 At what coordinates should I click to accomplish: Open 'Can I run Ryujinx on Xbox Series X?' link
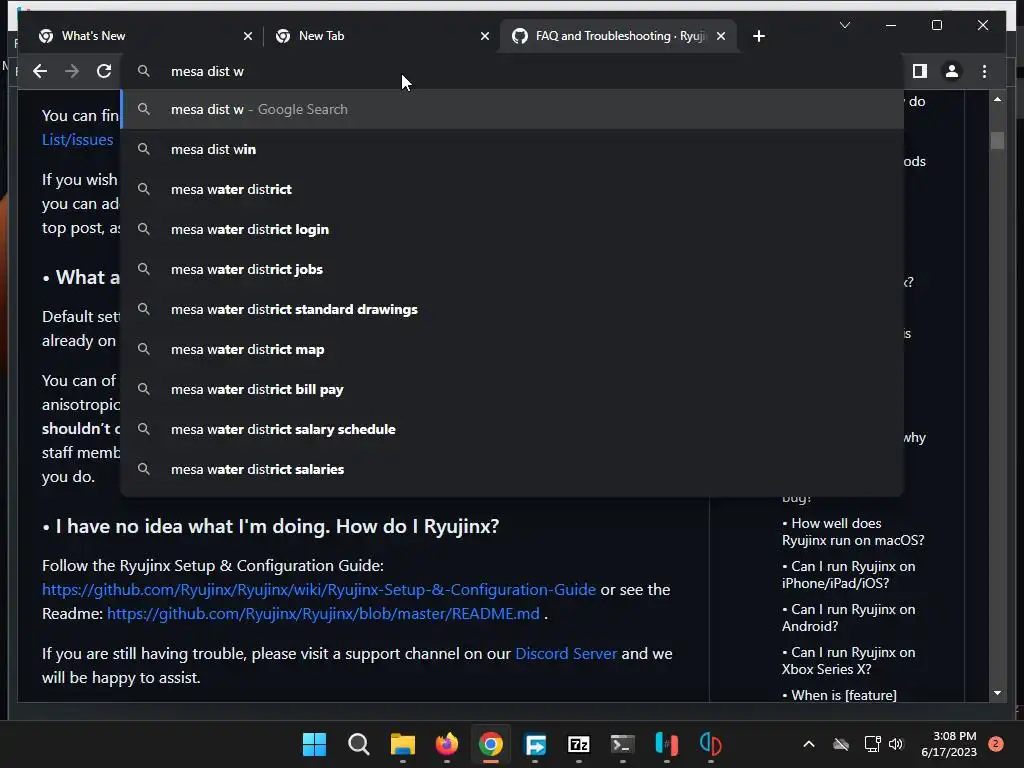tap(848, 661)
